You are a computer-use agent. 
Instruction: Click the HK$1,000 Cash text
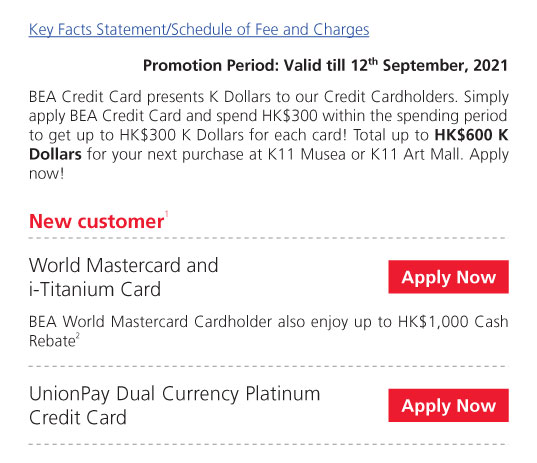coord(453,322)
